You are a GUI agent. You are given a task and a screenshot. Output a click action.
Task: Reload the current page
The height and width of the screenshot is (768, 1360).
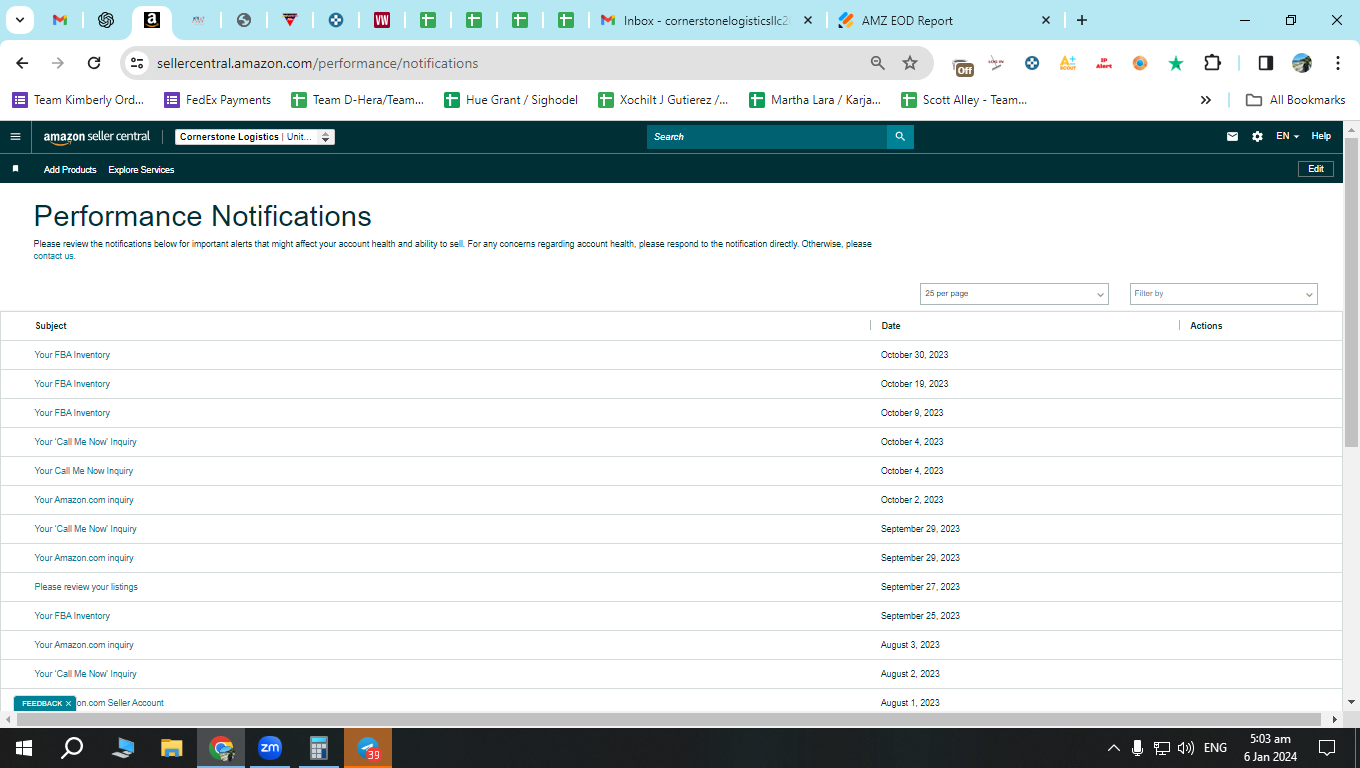pos(94,63)
